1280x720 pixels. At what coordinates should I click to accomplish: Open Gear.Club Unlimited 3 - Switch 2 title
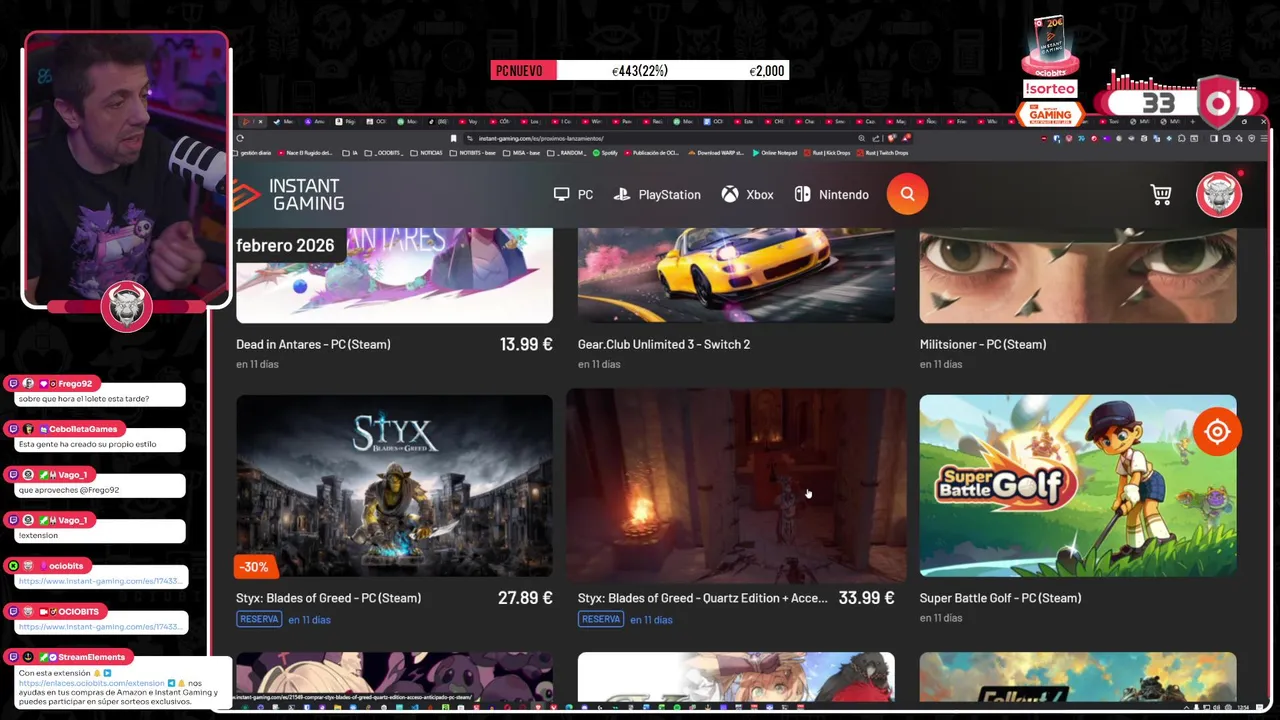[x=664, y=344]
